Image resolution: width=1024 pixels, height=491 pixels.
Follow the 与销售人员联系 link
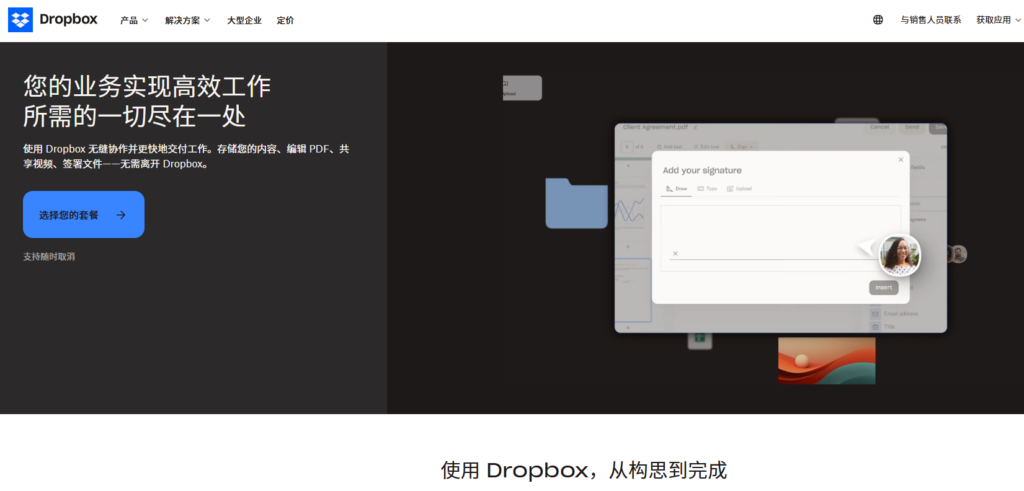931,20
